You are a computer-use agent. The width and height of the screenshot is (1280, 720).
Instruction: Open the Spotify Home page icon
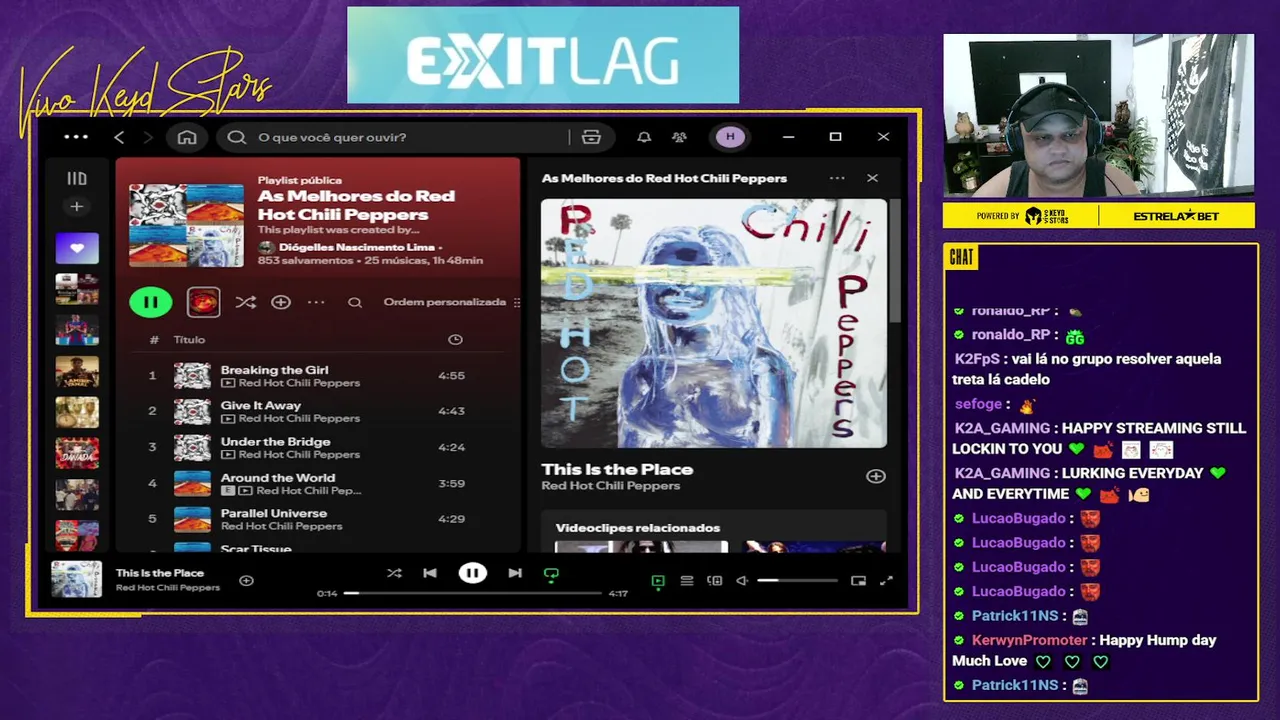187,137
